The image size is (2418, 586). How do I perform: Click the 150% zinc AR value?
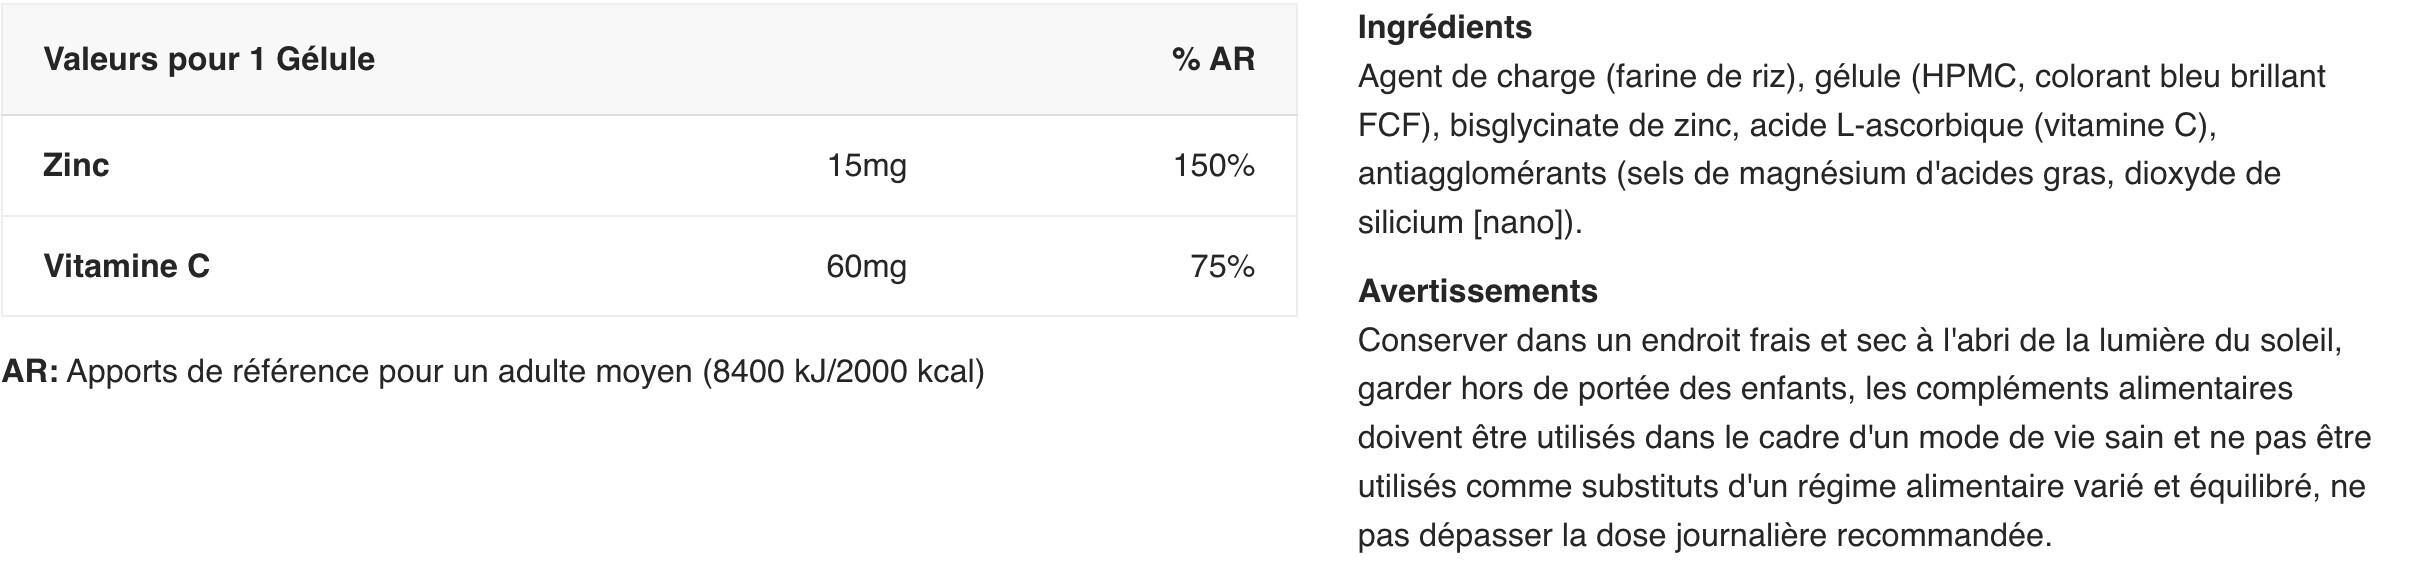pos(1213,166)
